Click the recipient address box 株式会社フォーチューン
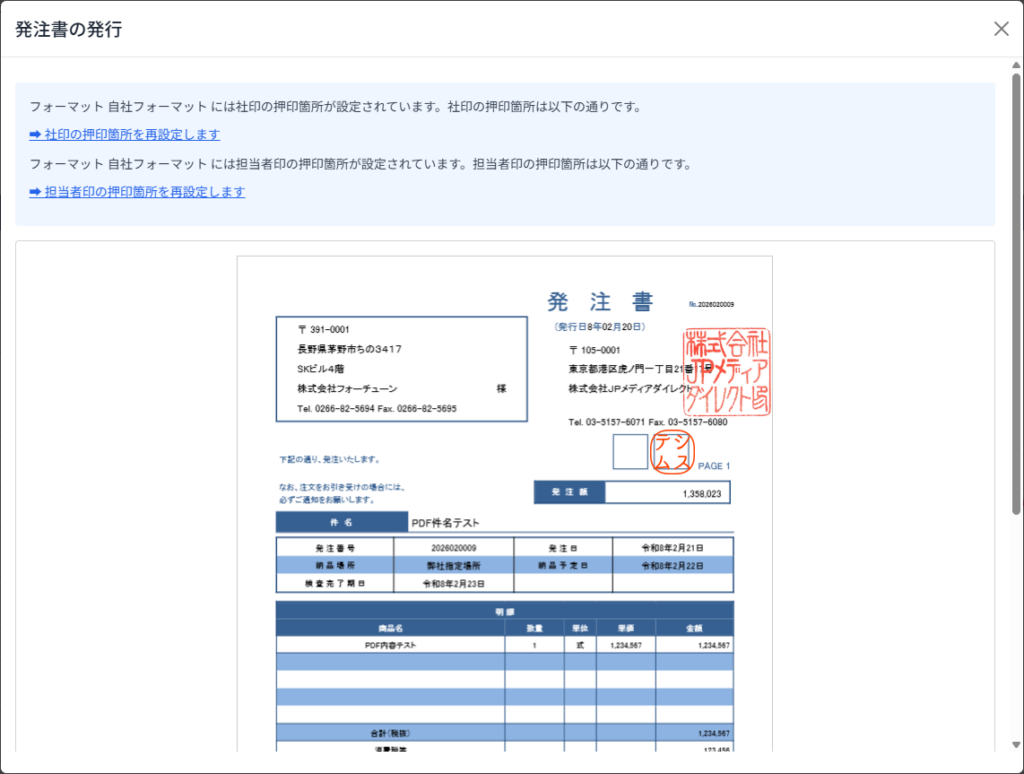The width and height of the screenshot is (1024, 774). point(401,369)
